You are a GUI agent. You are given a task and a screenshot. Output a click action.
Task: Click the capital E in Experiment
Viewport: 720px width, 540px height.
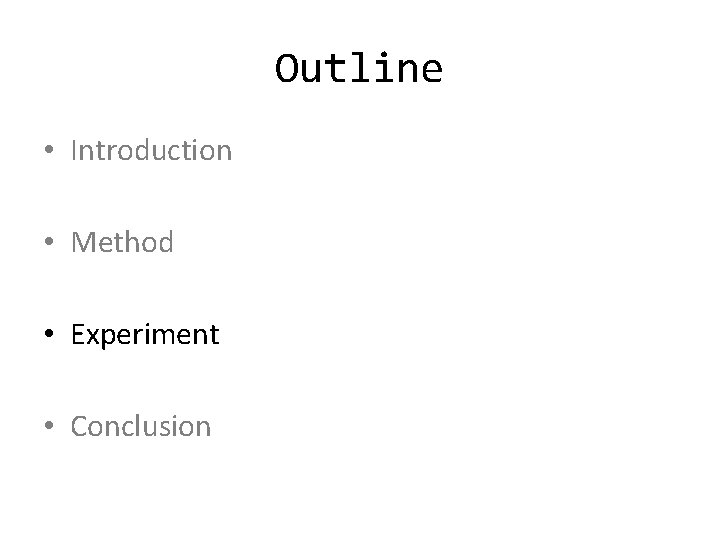point(78,334)
